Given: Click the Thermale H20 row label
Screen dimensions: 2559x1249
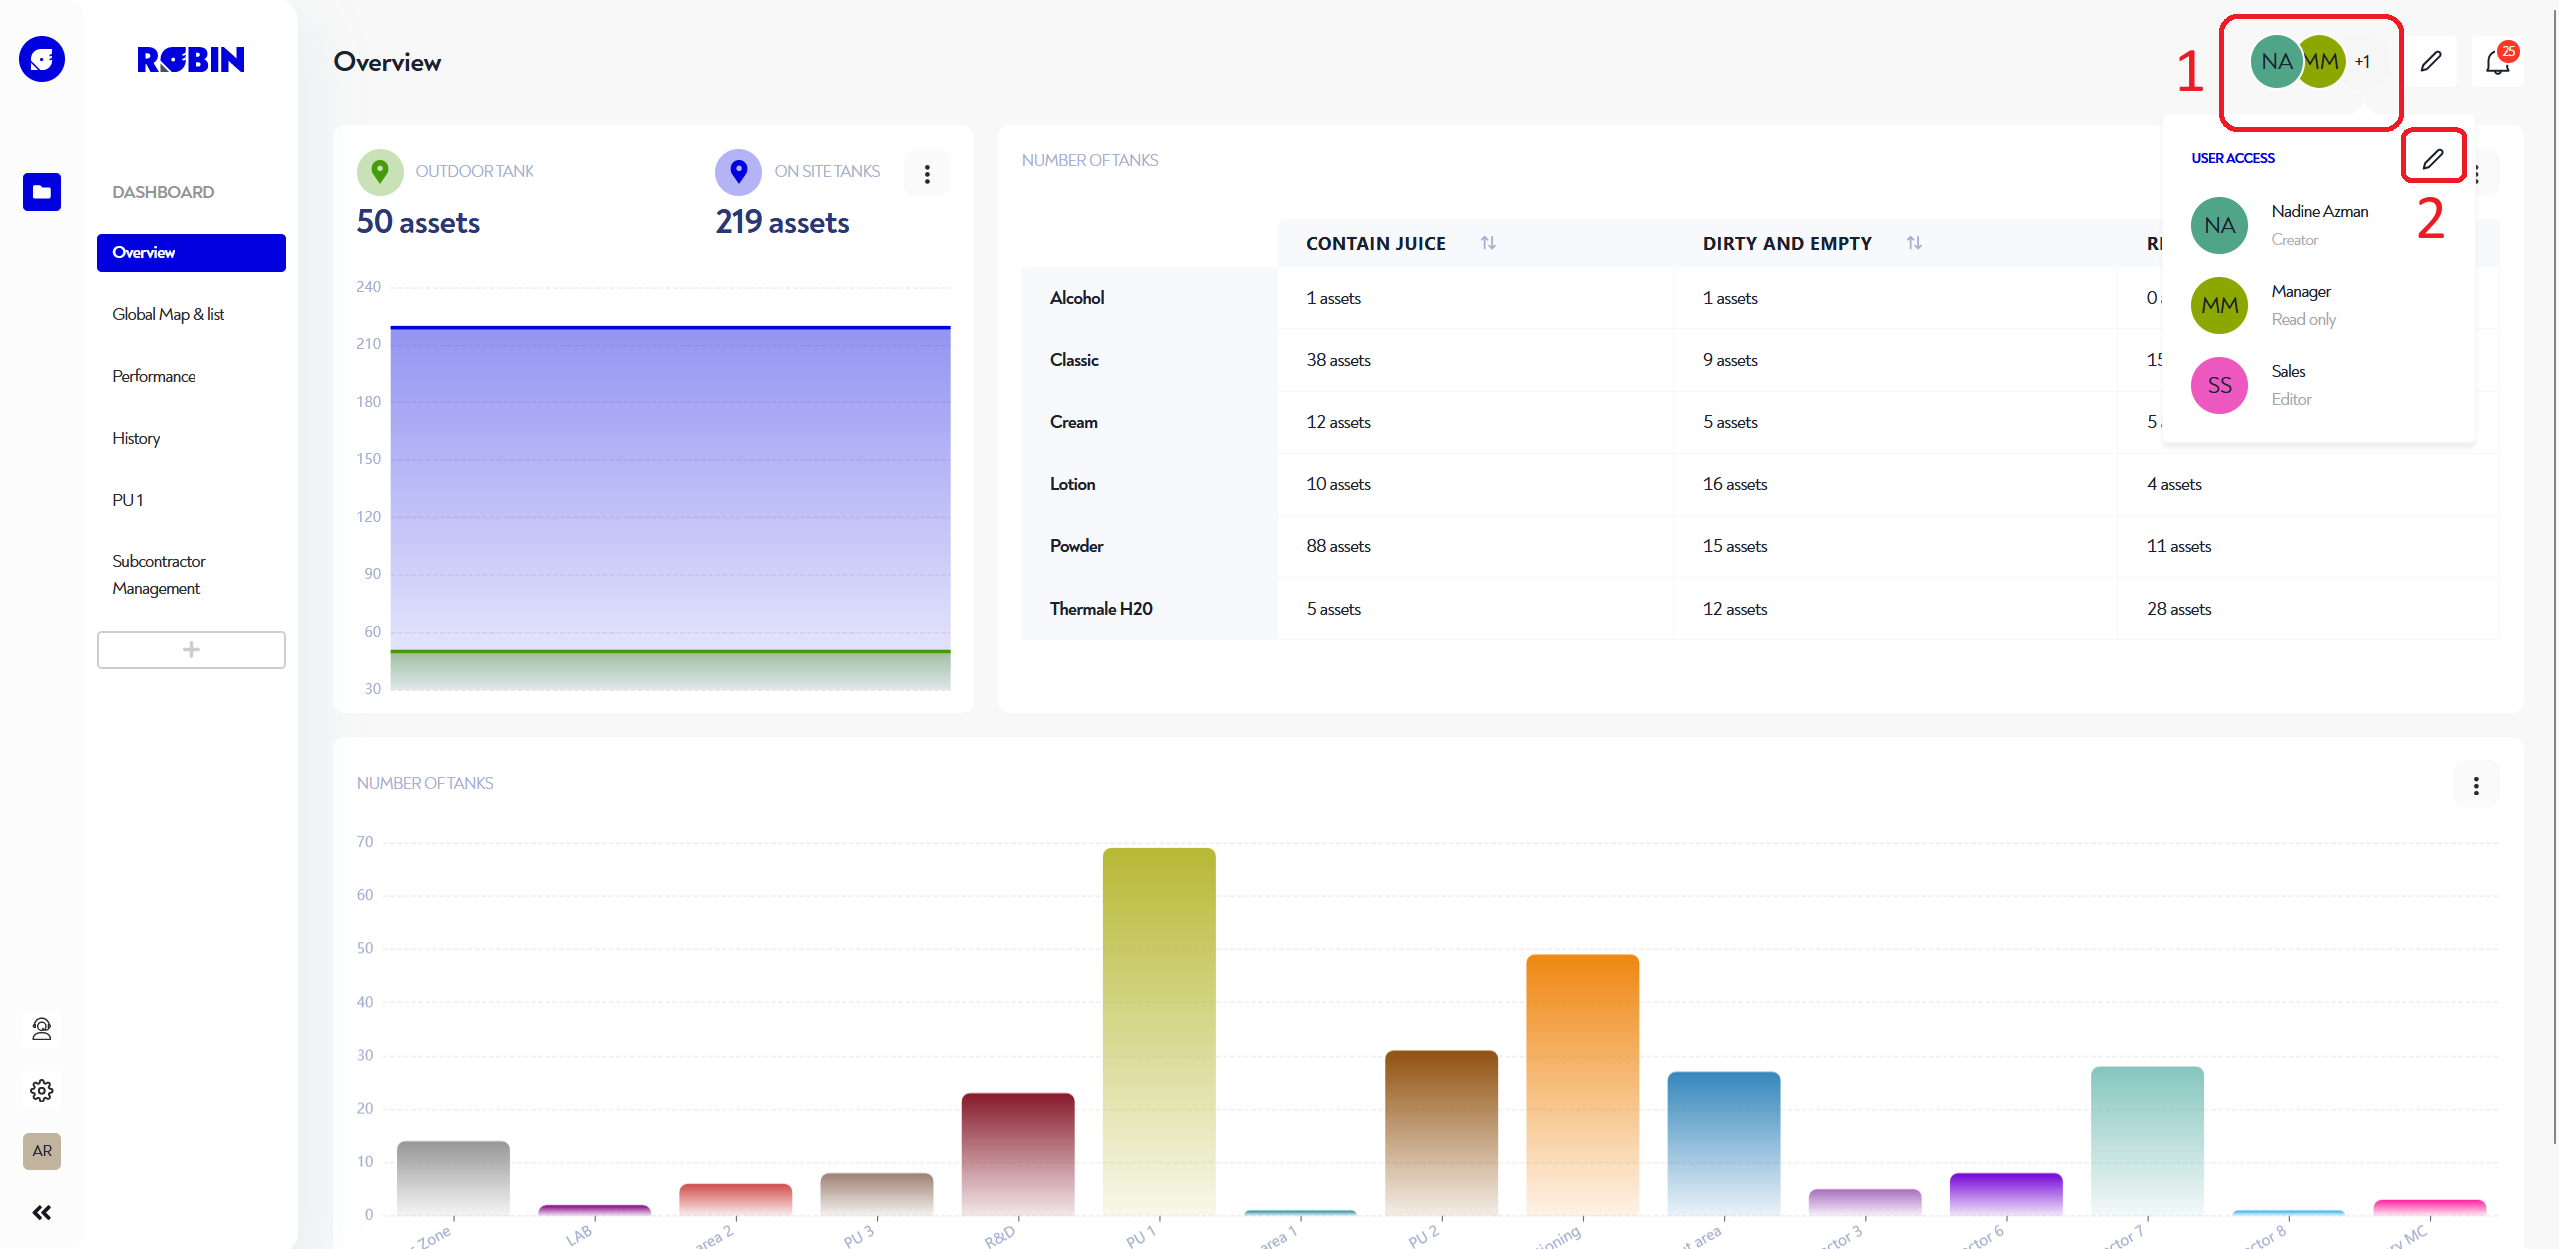Looking at the screenshot, I should pos(1101,609).
